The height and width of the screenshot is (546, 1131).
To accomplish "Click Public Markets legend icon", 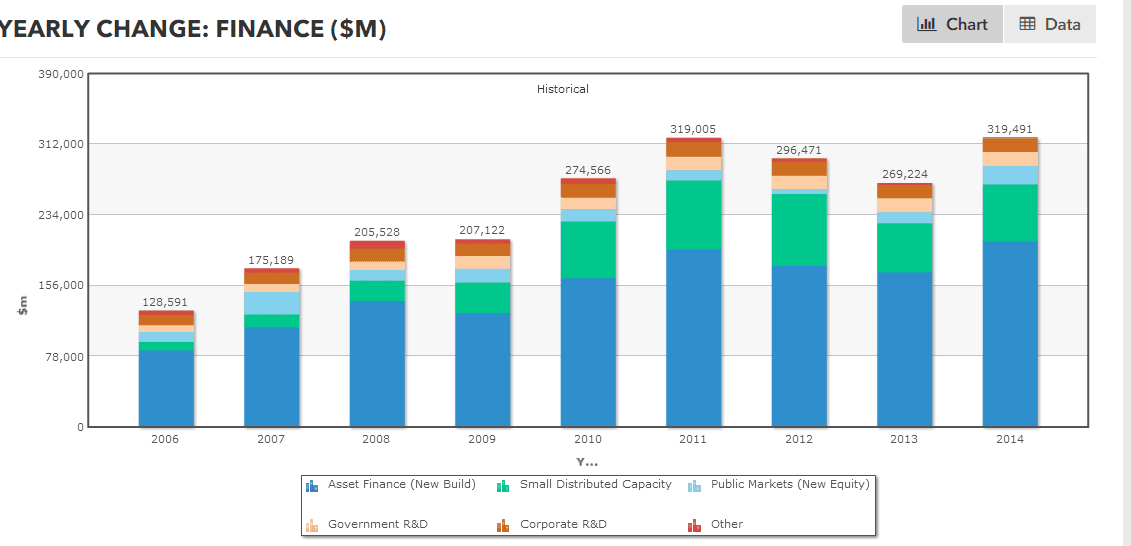I will click(695, 486).
